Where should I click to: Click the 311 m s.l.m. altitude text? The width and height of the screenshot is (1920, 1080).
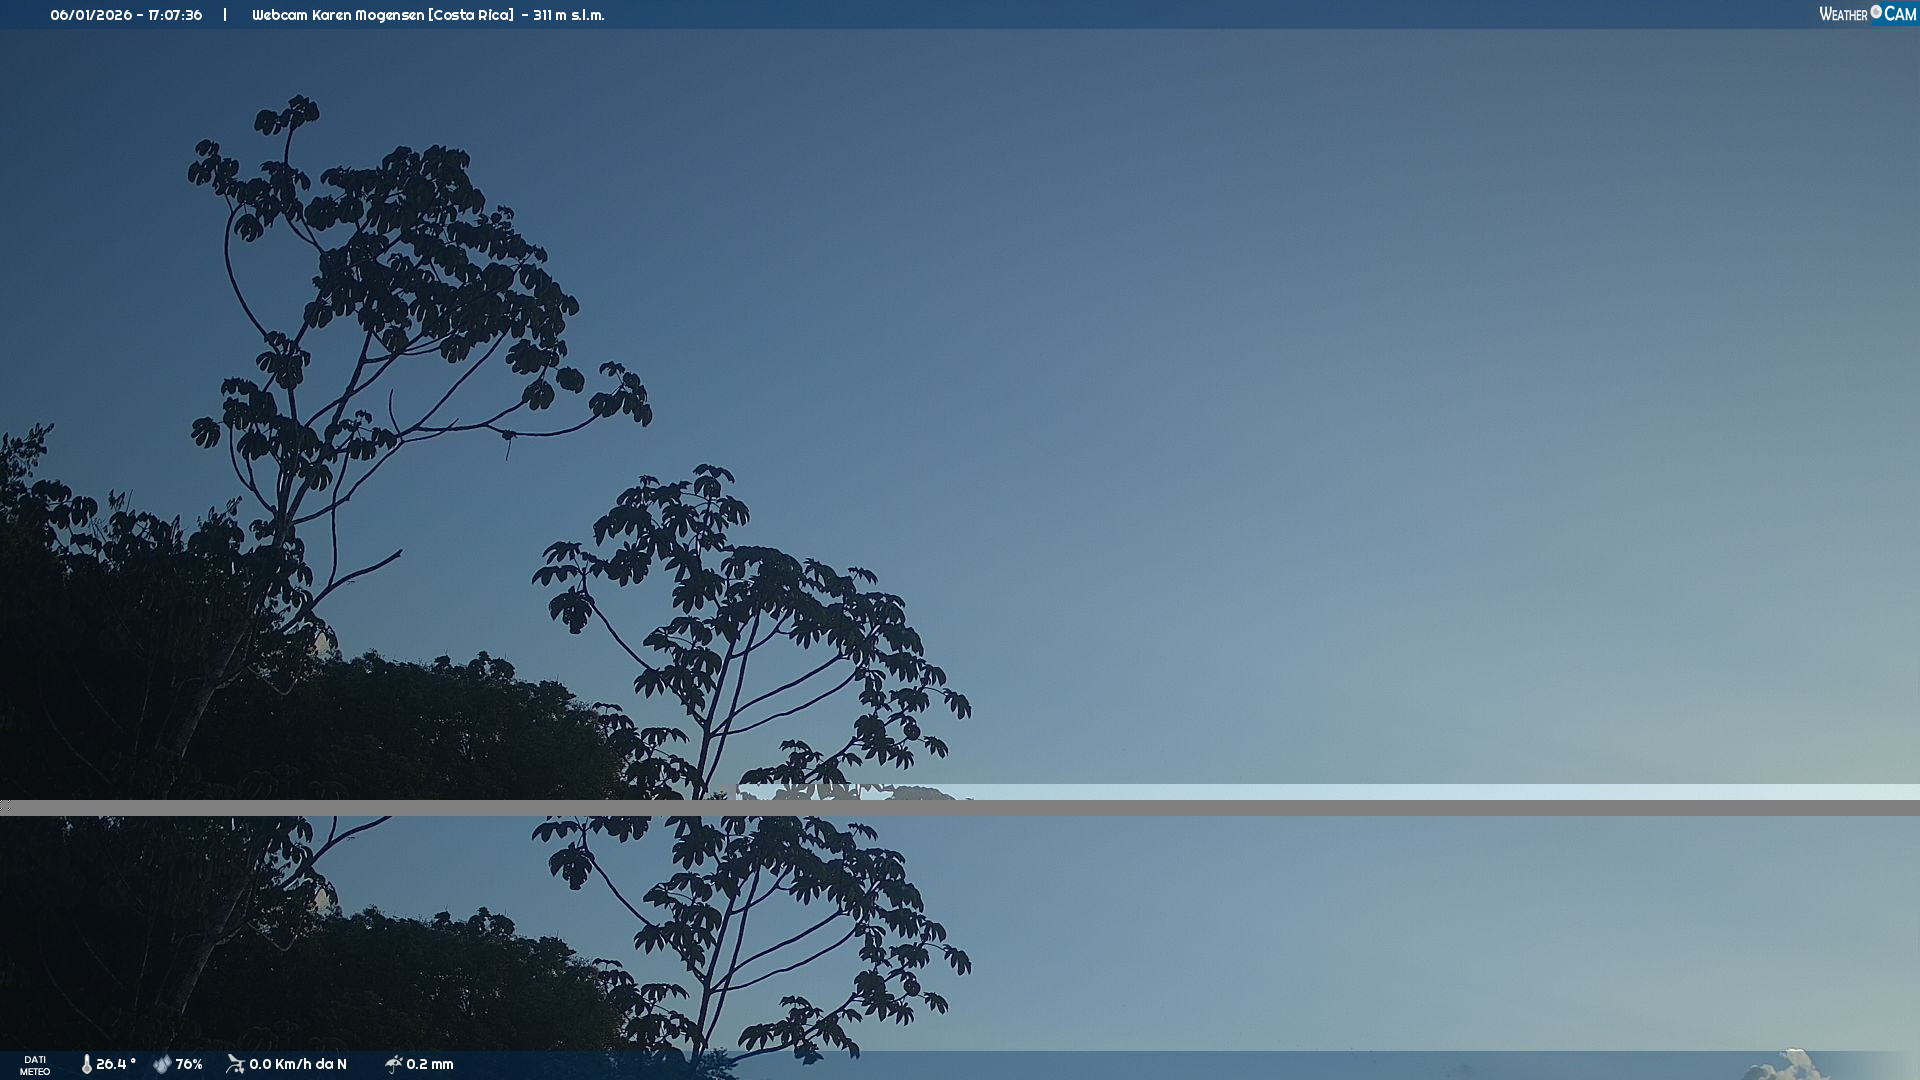tap(568, 15)
